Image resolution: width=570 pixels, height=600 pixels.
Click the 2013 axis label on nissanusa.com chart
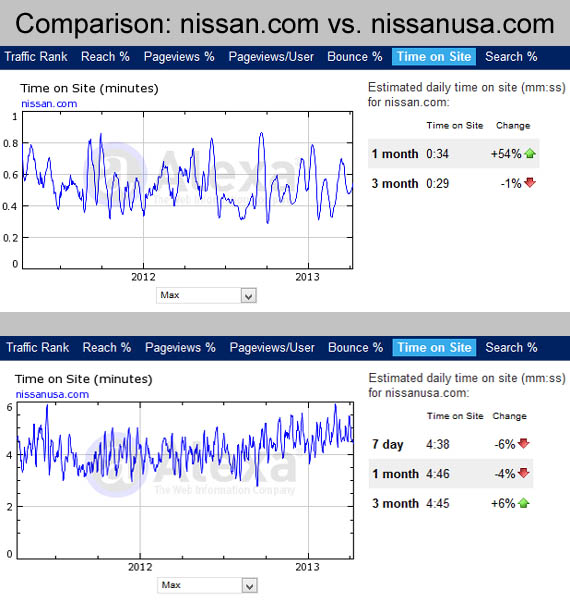point(307,567)
